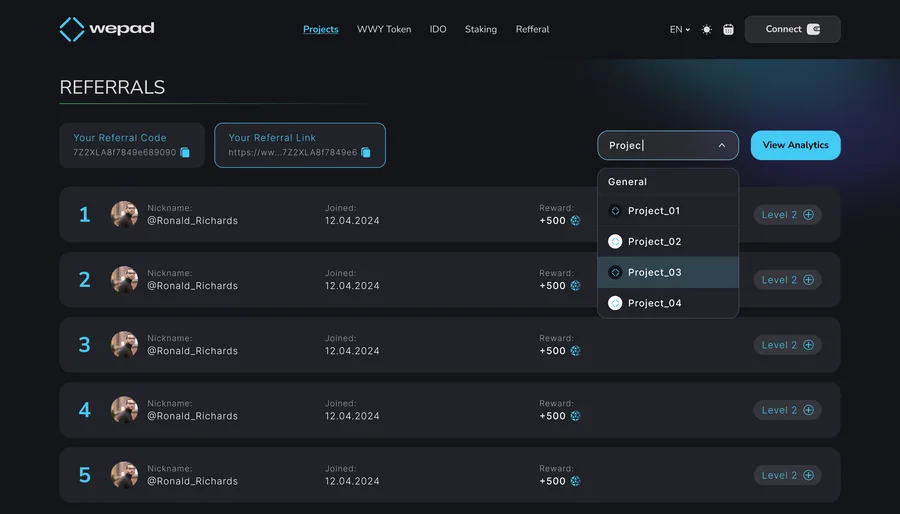900x514 pixels.
Task: Click the wallet icon inside Connect button
Action: tap(813, 29)
